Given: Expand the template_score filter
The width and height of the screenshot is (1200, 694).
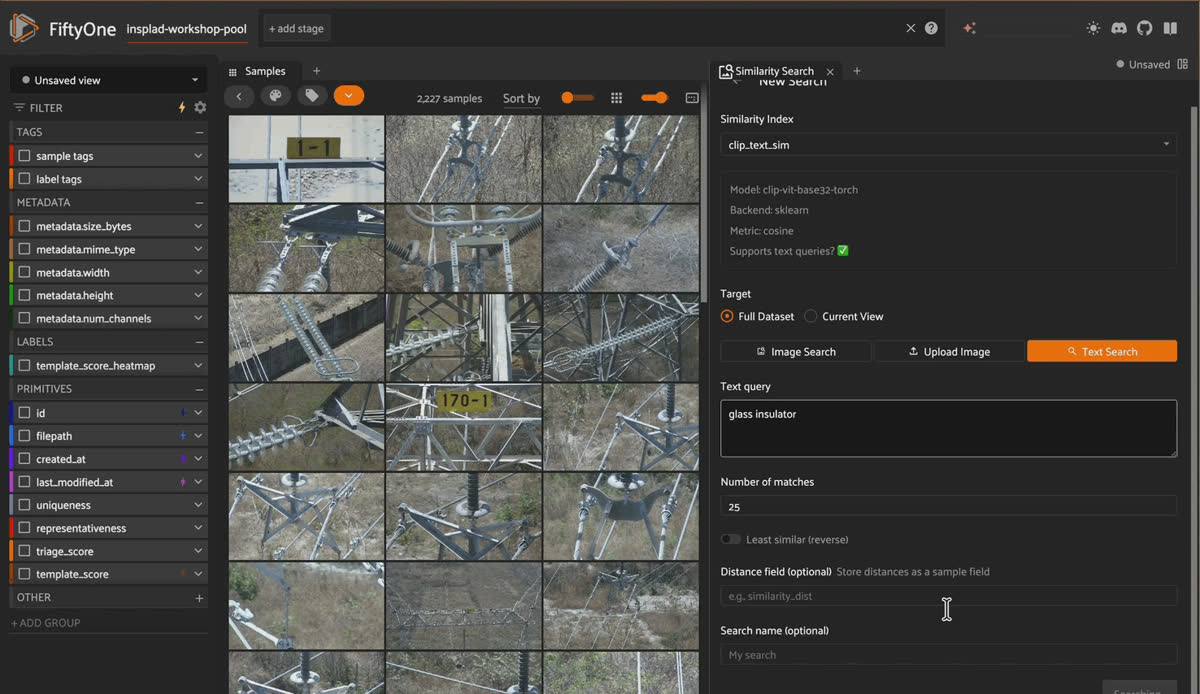Looking at the screenshot, I should click(x=198, y=574).
